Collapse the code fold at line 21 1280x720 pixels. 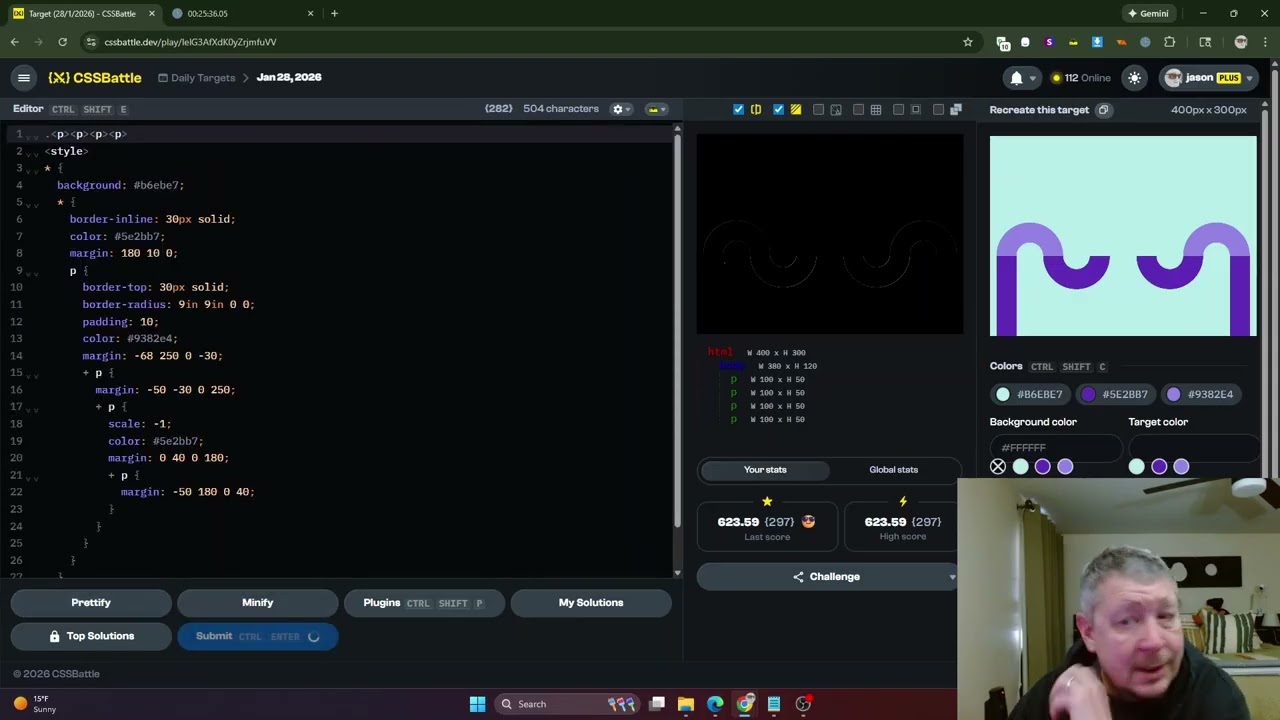[x=33, y=478]
